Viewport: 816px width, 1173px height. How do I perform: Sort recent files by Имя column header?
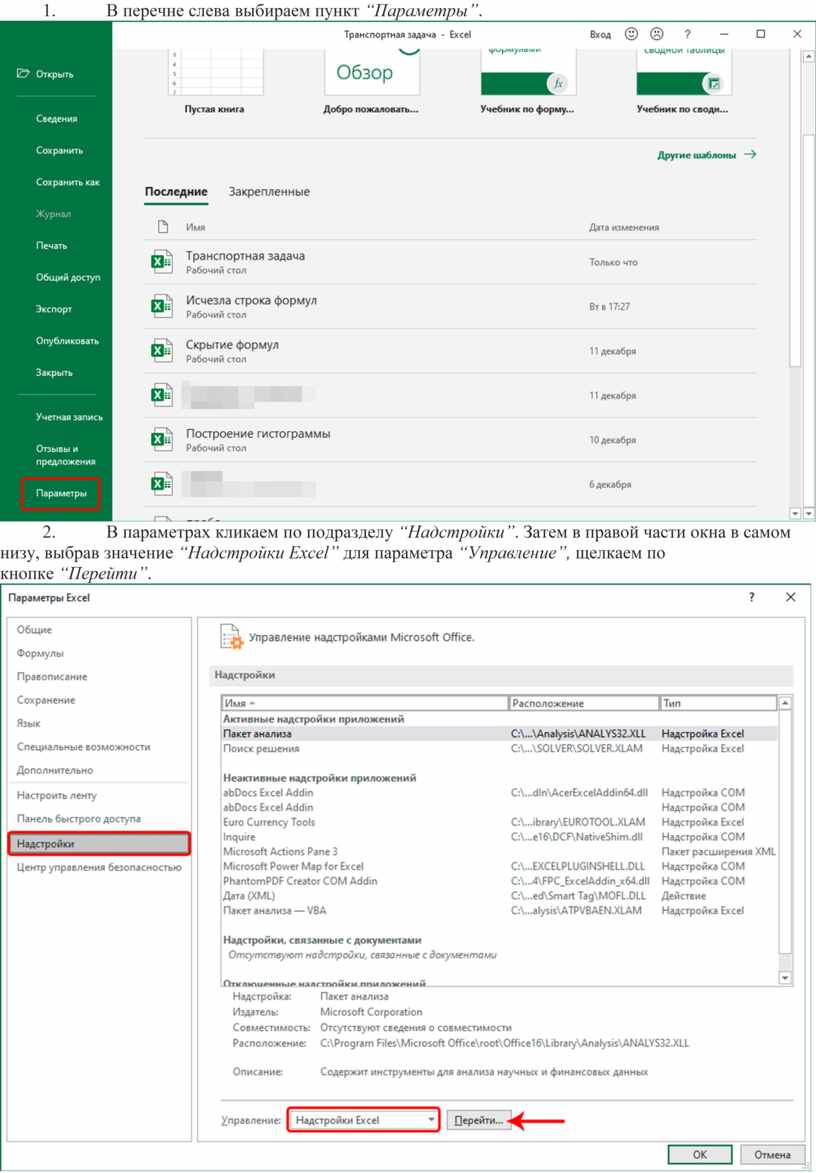[195, 227]
